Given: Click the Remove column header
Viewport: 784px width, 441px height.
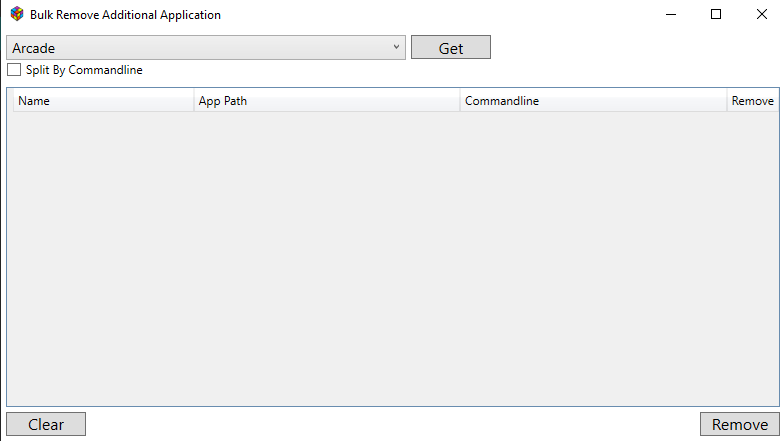Looking at the screenshot, I should [x=752, y=100].
